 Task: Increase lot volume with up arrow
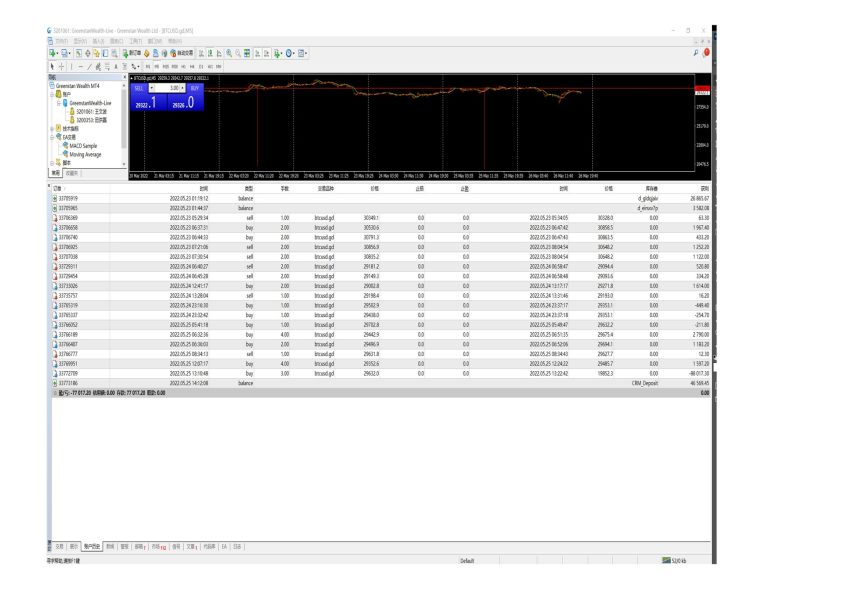182,88
